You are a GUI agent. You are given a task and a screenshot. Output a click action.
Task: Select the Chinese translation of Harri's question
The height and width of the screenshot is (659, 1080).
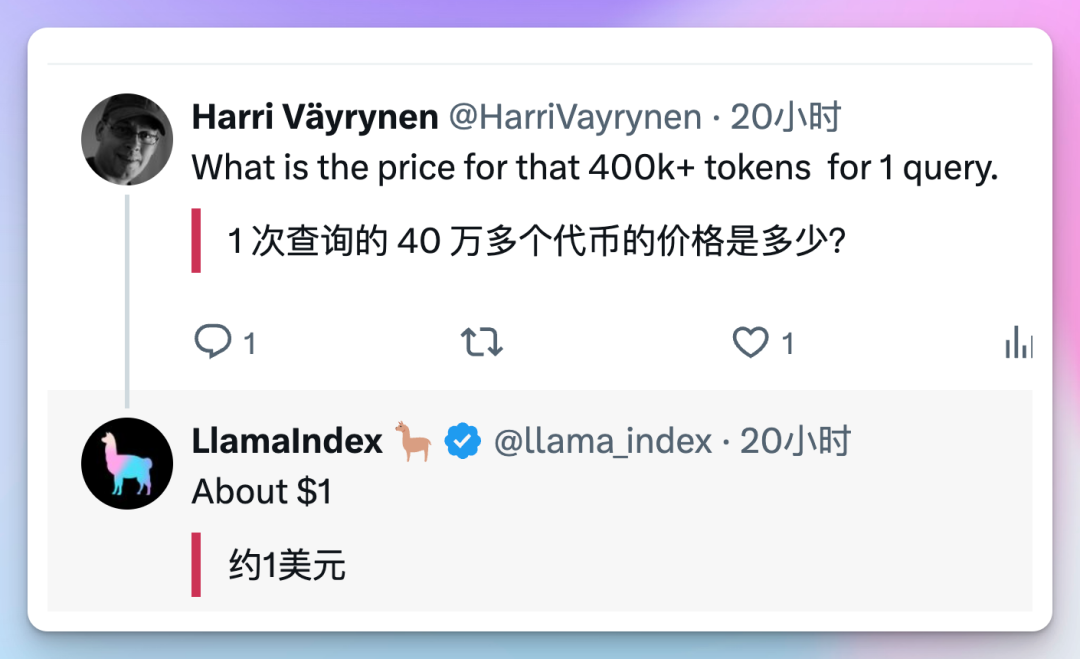pos(536,241)
